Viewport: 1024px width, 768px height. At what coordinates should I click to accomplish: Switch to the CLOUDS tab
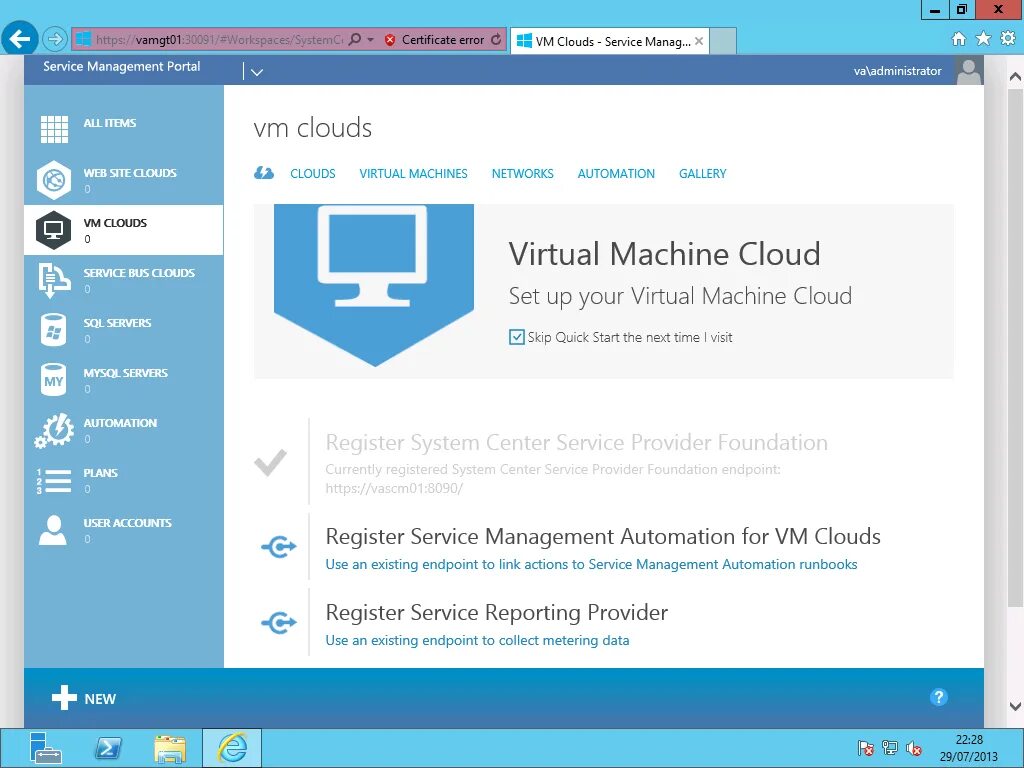point(313,174)
